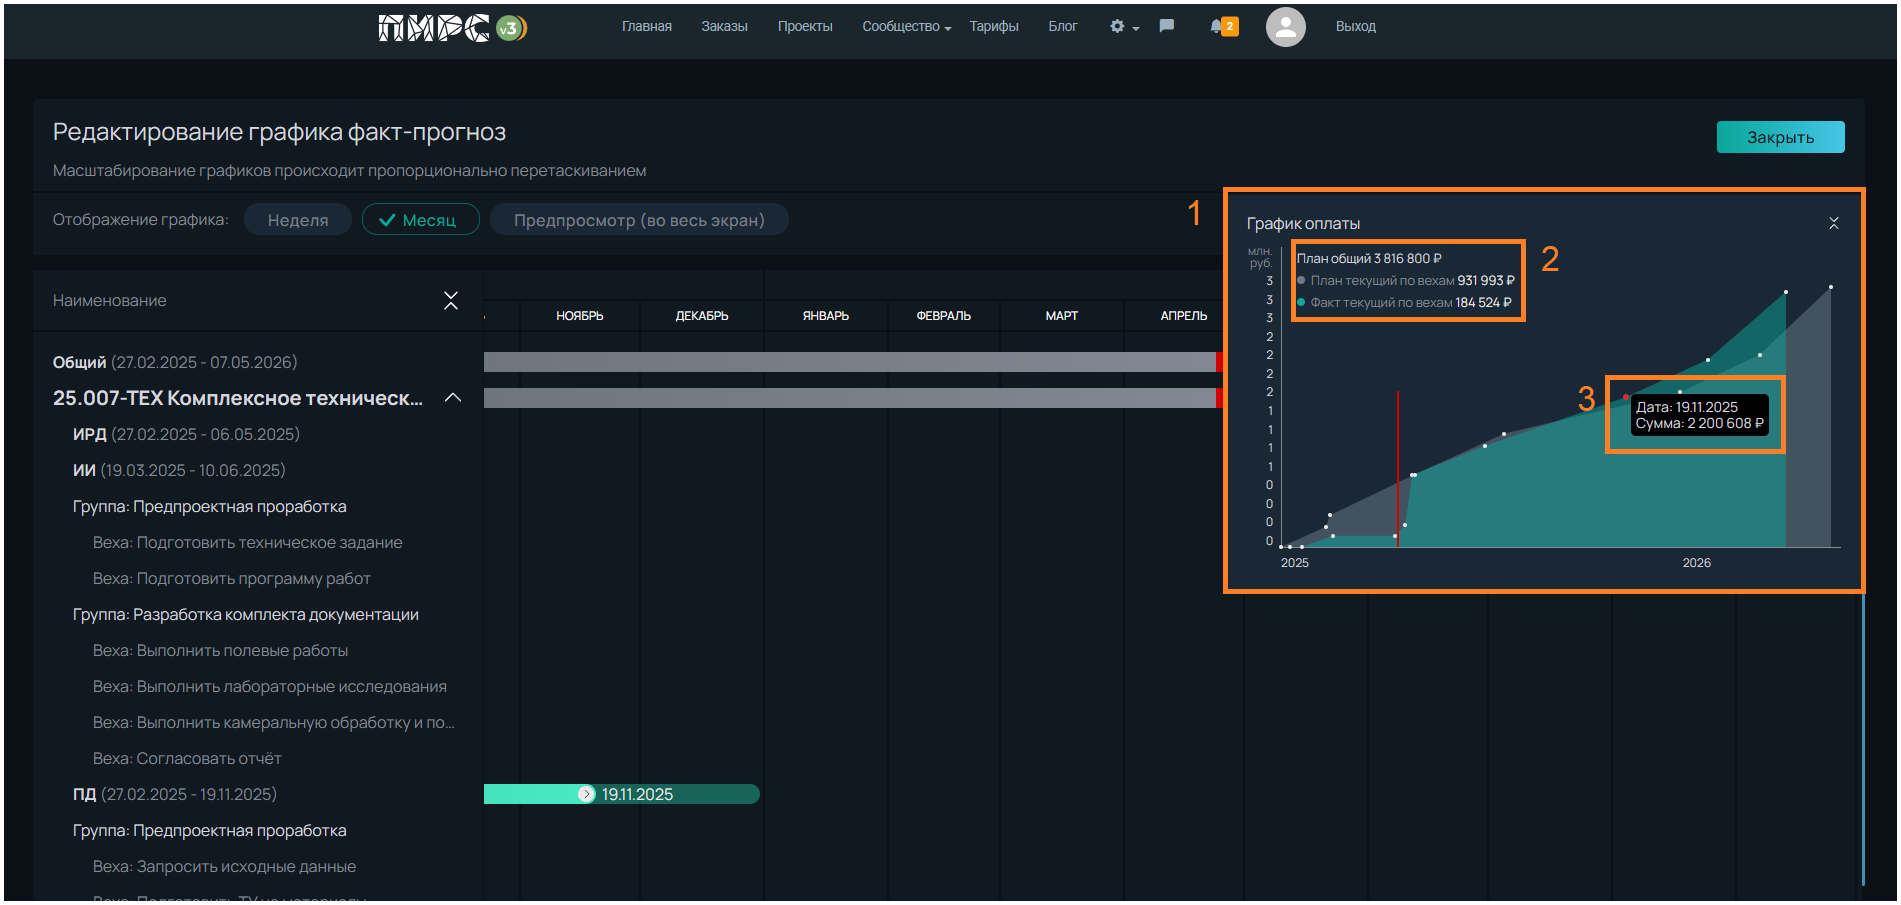Open Предпросмотр (во весь экран)

pyautogui.click(x=639, y=220)
